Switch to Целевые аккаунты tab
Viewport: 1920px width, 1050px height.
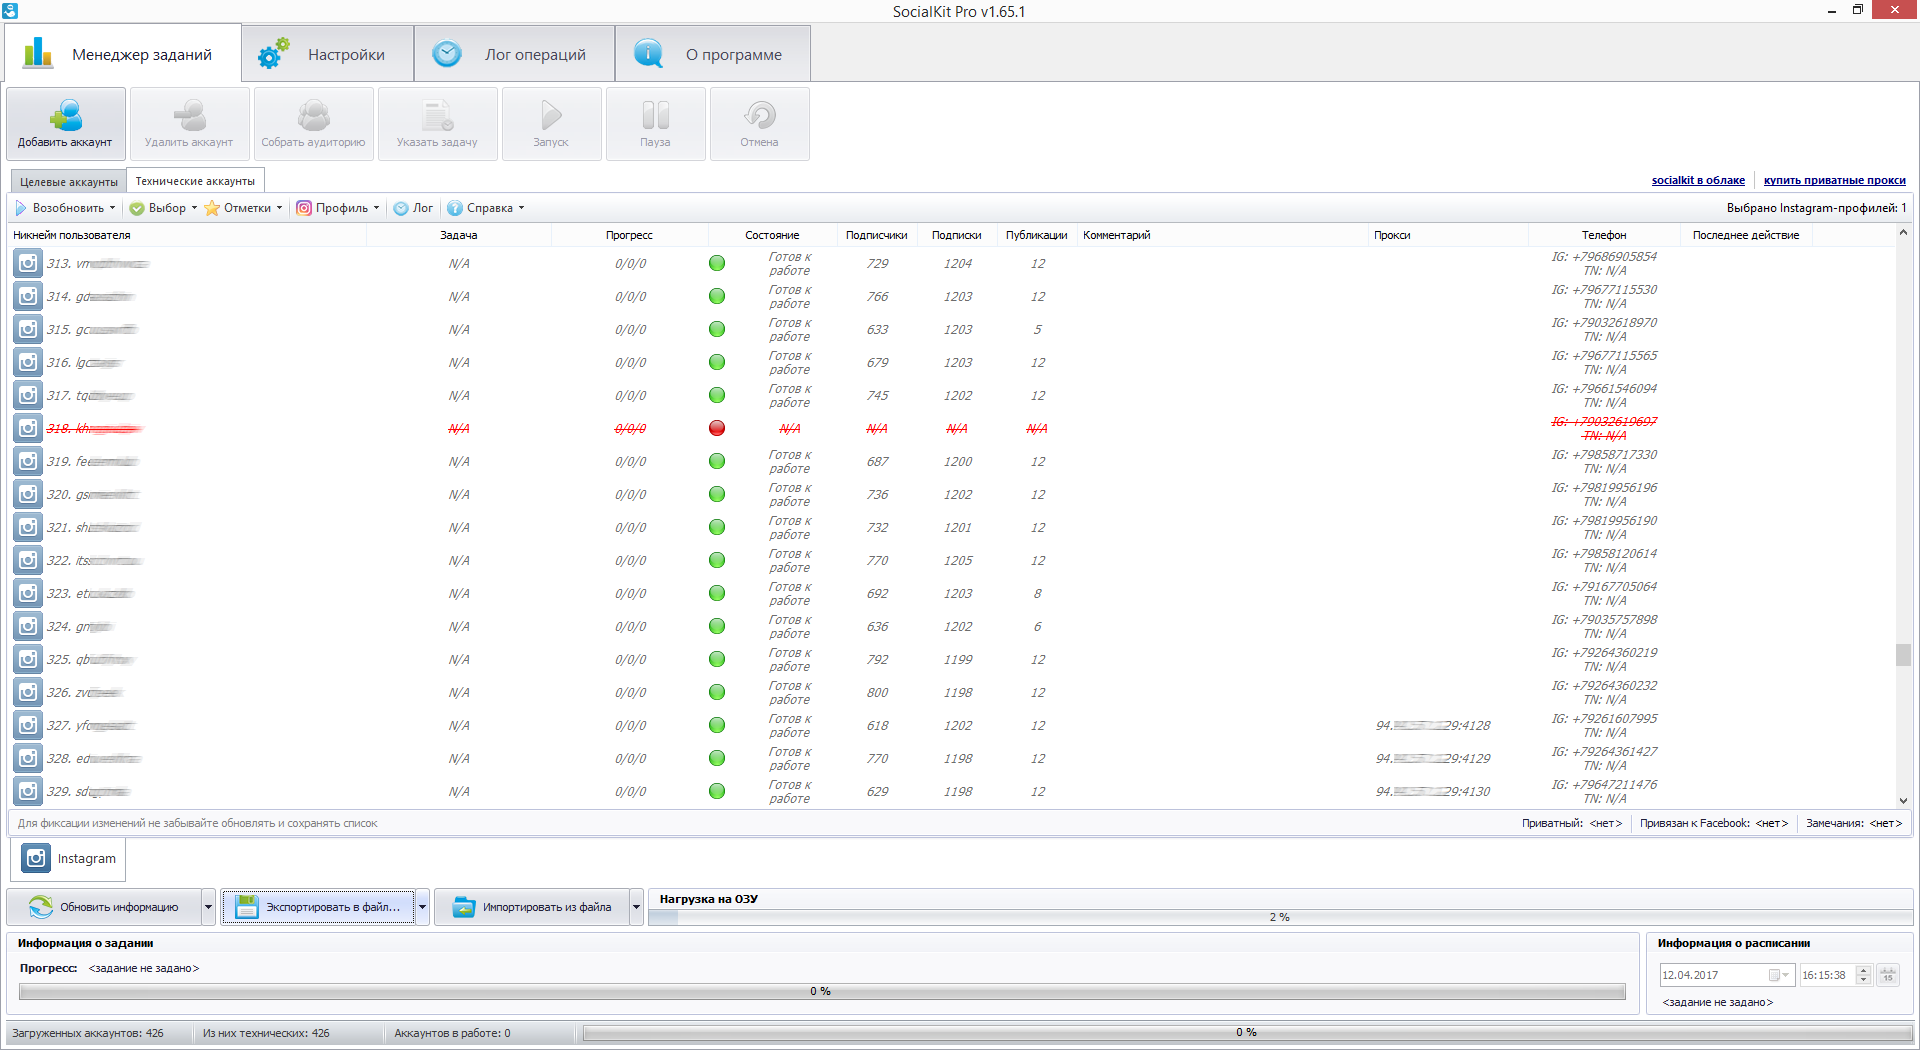(69, 182)
